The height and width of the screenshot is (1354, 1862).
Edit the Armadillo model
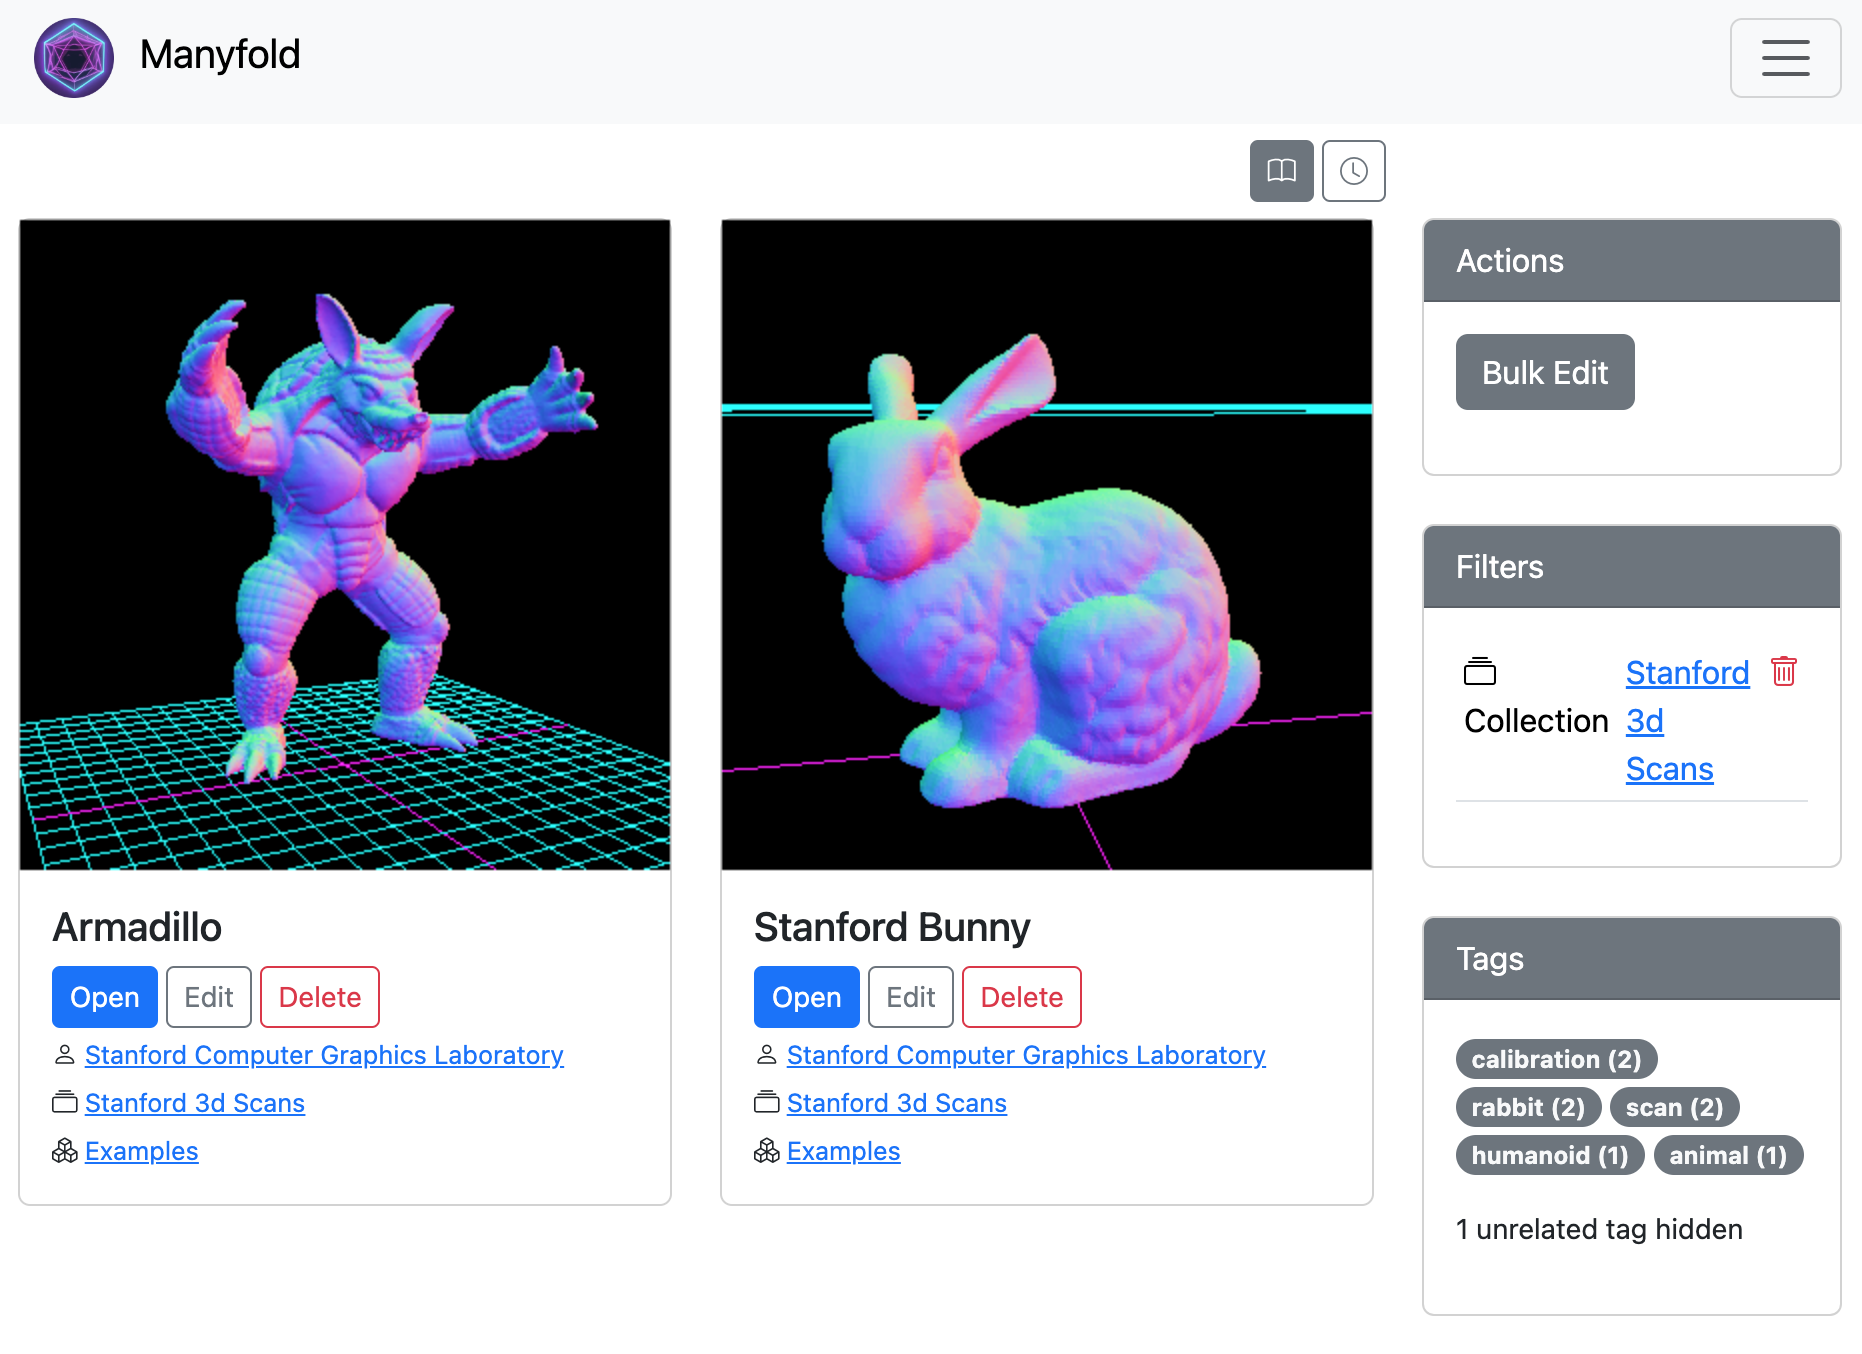point(208,997)
